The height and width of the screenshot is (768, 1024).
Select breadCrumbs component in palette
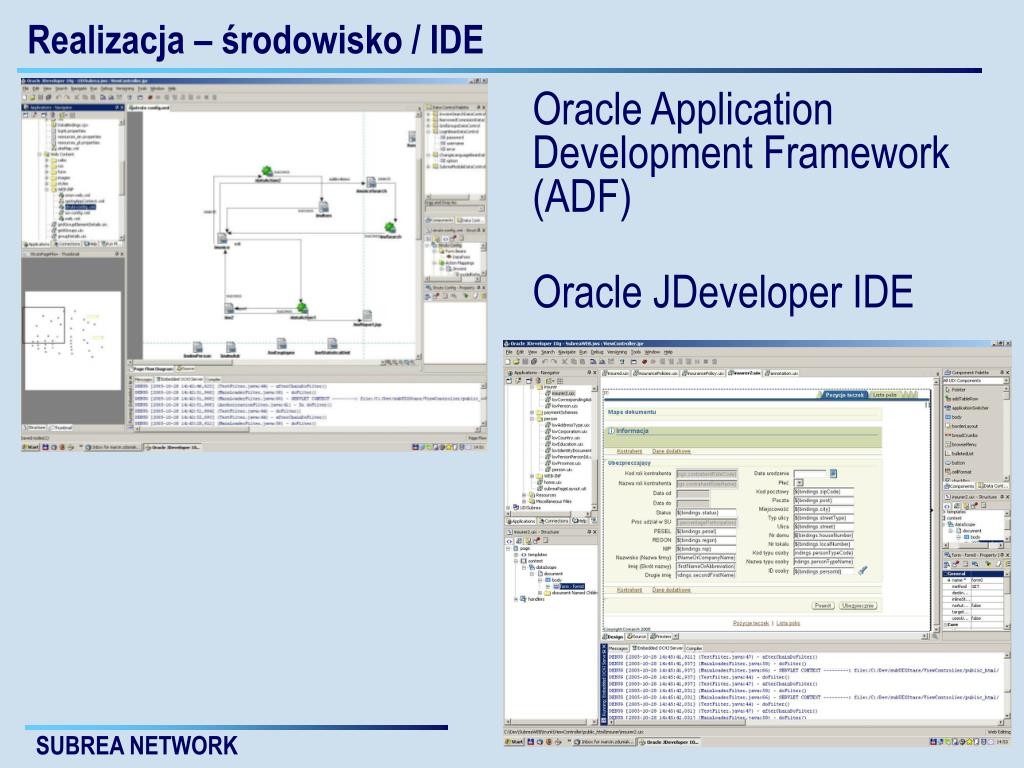click(961, 436)
